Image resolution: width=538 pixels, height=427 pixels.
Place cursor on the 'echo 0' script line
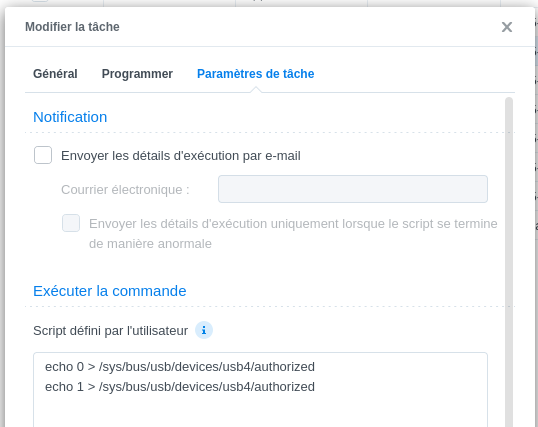tap(180, 367)
